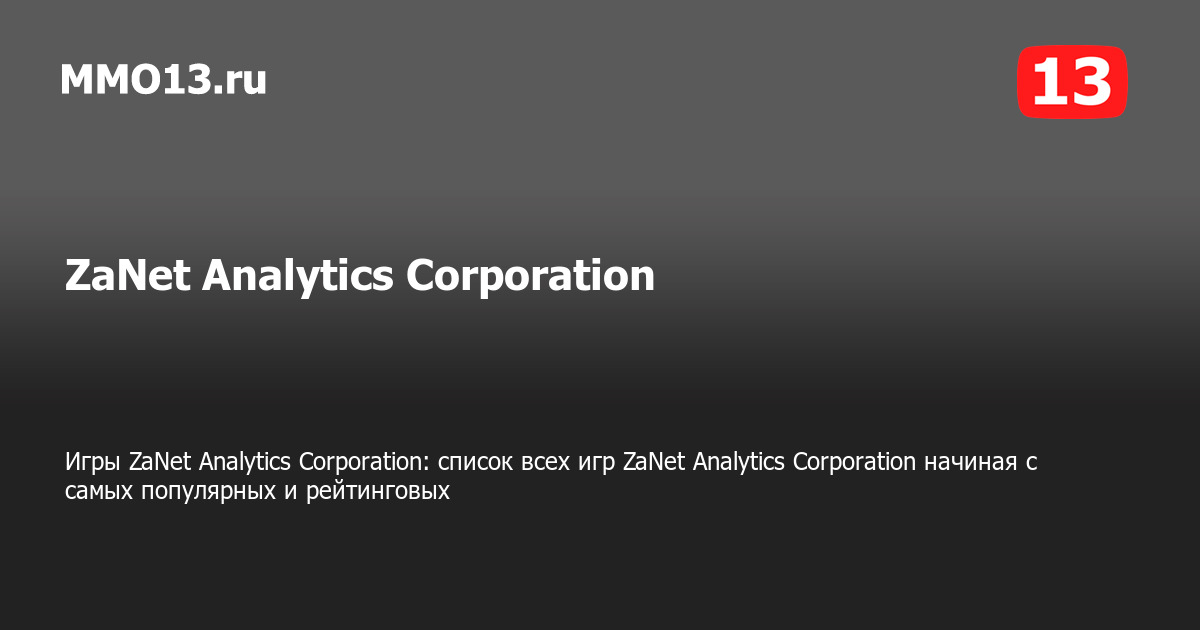Click the phrase самых популярных
This screenshot has width=1200, height=630.
tap(170, 492)
